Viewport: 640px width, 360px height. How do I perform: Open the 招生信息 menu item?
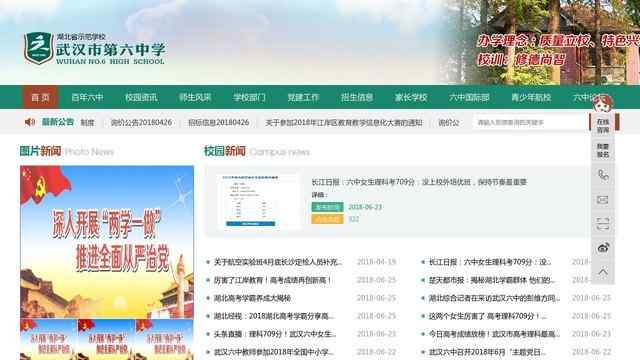(x=357, y=97)
